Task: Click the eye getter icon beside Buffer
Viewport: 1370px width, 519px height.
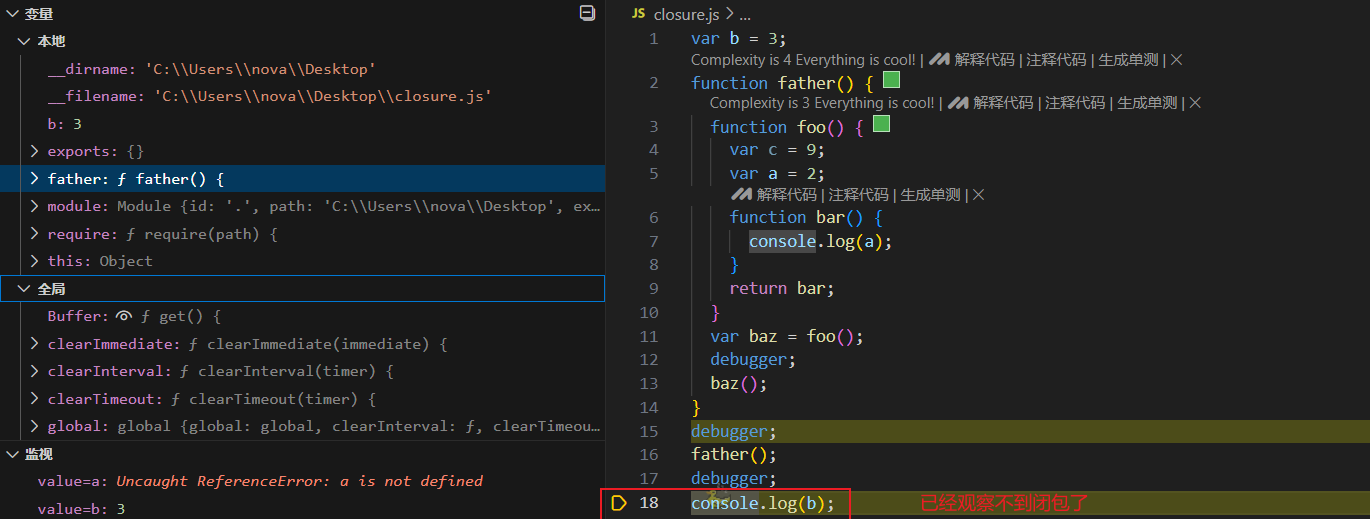Action: (x=124, y=316)
